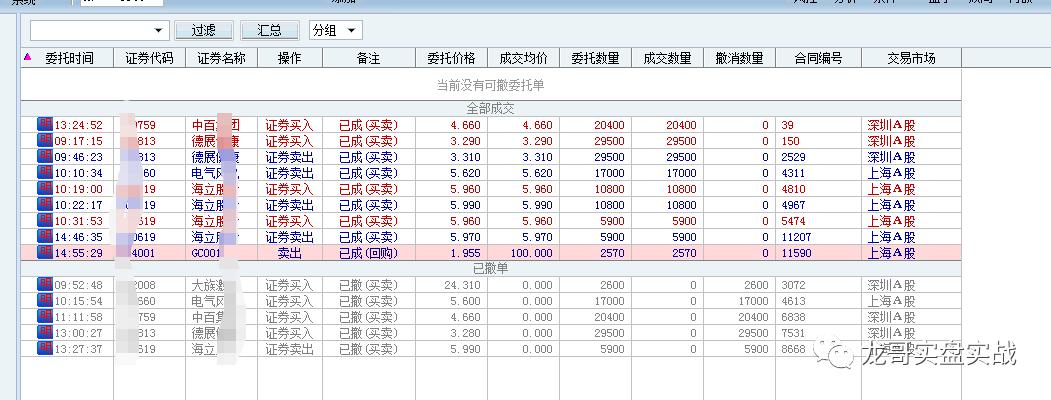Sort by 成交均价 column header
This screenshot has width=1051, height=400.
(523, 58)
